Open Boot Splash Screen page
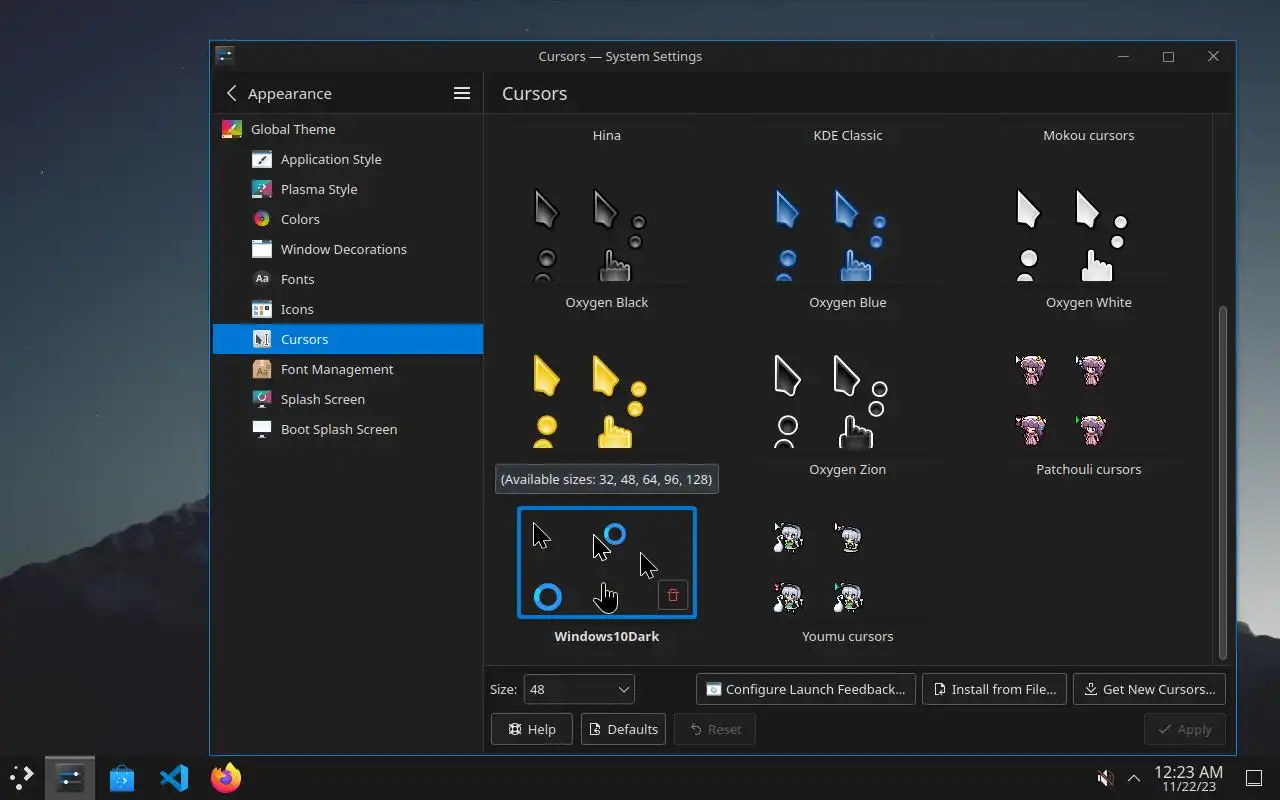 (348, 429)
